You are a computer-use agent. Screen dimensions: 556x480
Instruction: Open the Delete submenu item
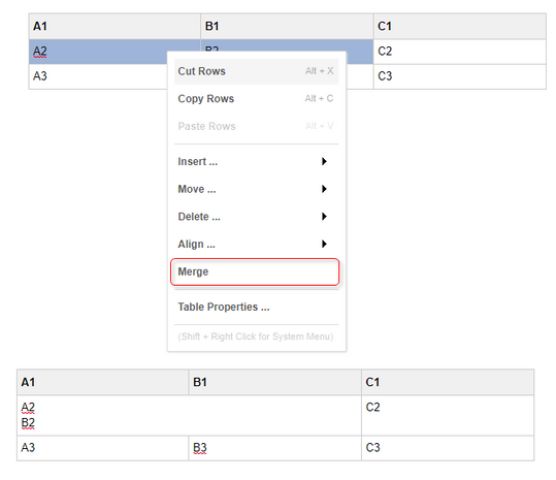point(256,217)
